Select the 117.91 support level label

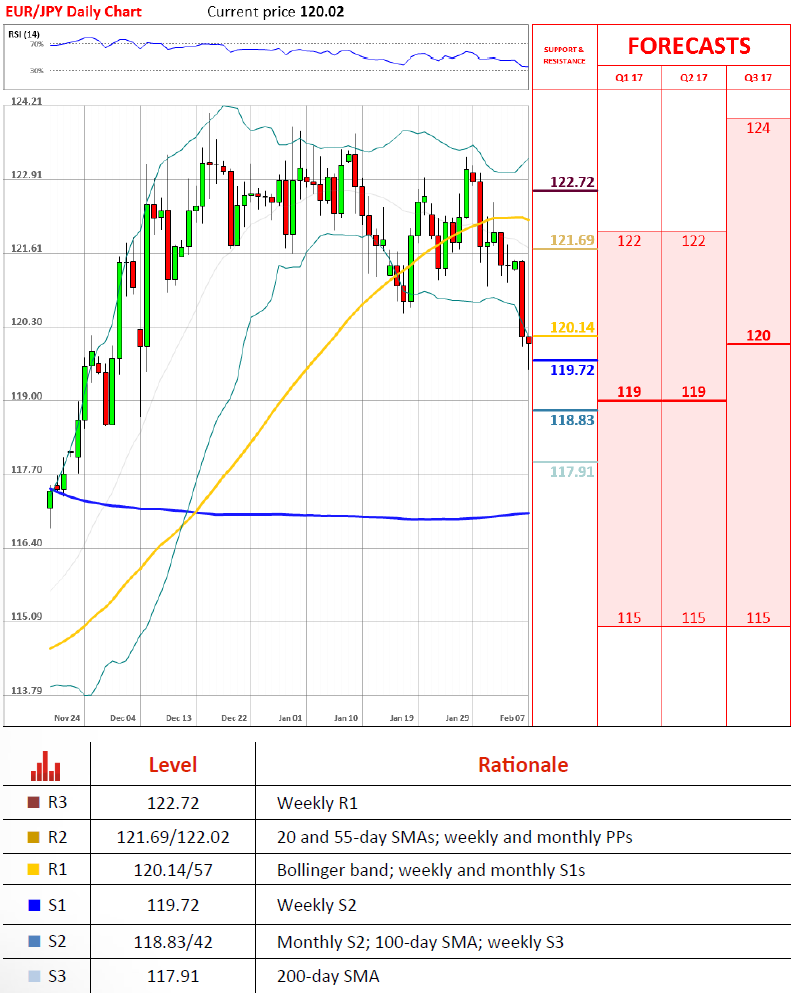point(572,471)
